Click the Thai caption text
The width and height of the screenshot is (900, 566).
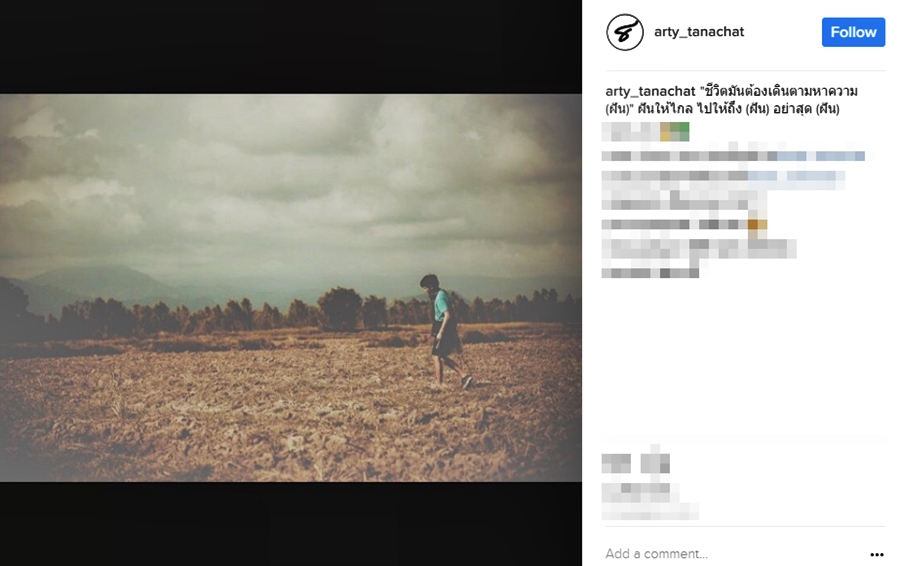click(x=732, y=100)
